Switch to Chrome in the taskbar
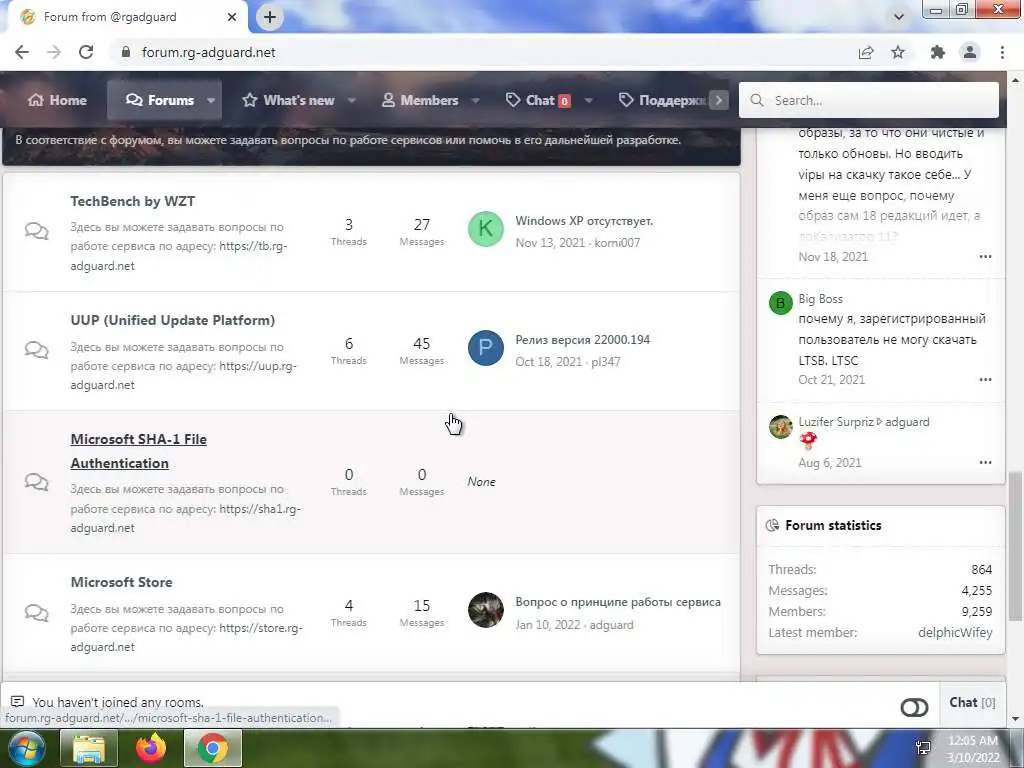The width and height of the screenshot is (1024, 768). (x=213, y=748)
